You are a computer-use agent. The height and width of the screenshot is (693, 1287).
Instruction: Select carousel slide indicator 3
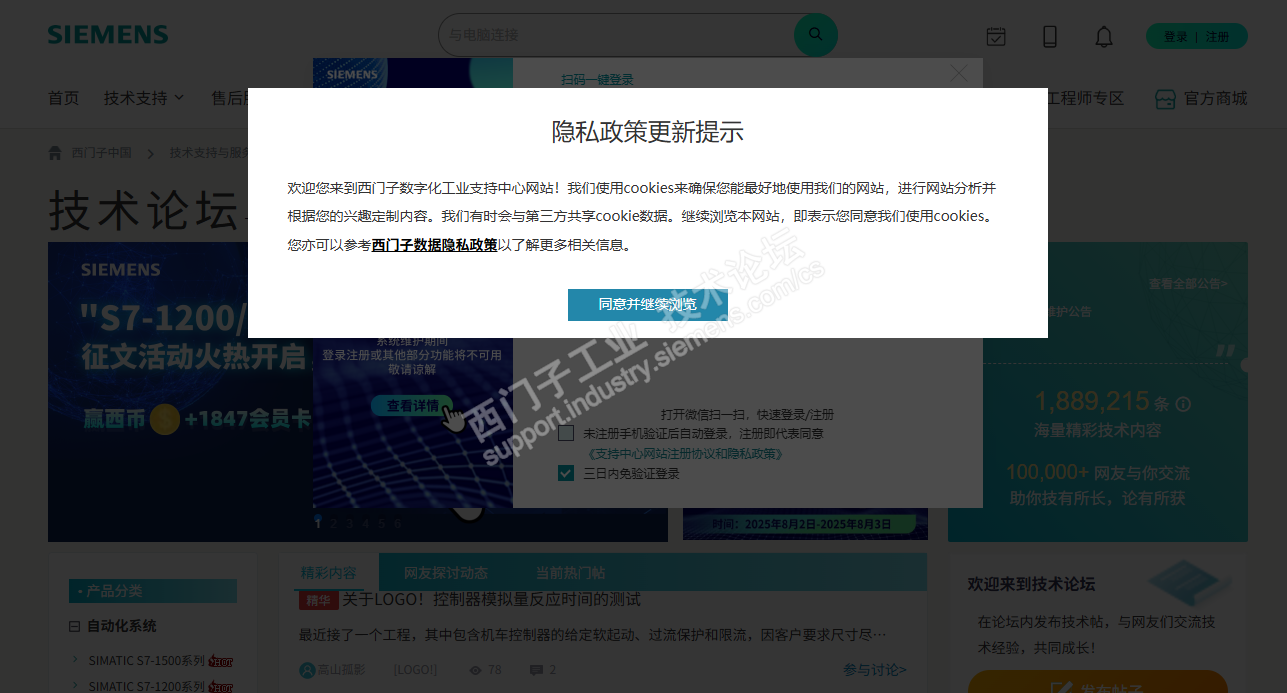click(x=349, y=522)
